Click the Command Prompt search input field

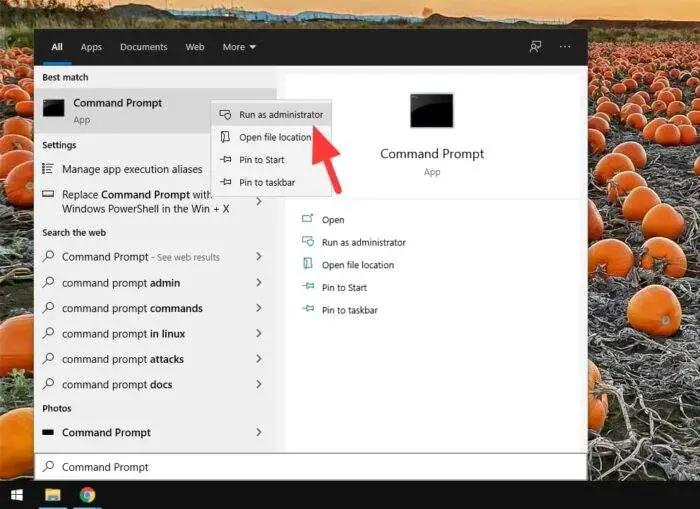click(x=311, y=467)
